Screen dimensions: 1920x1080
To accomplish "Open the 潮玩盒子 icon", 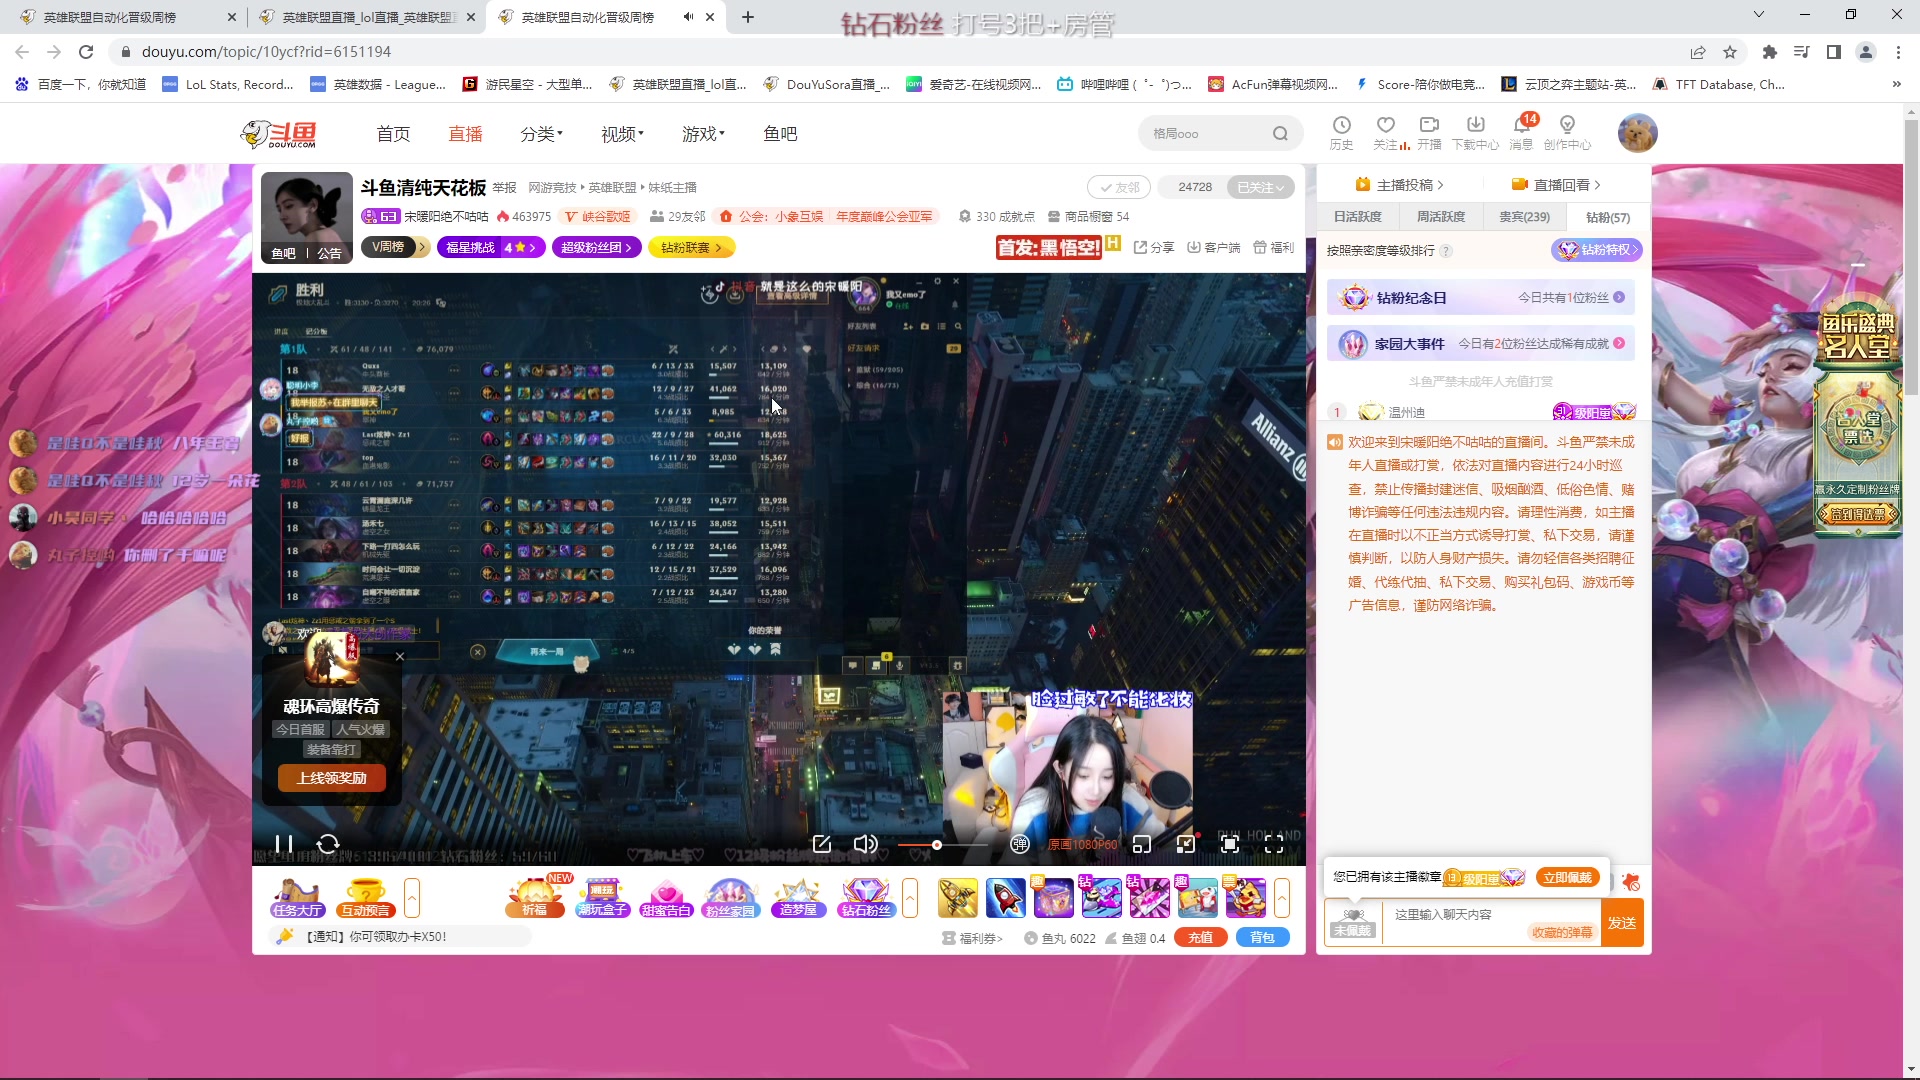I will (602, 897).
